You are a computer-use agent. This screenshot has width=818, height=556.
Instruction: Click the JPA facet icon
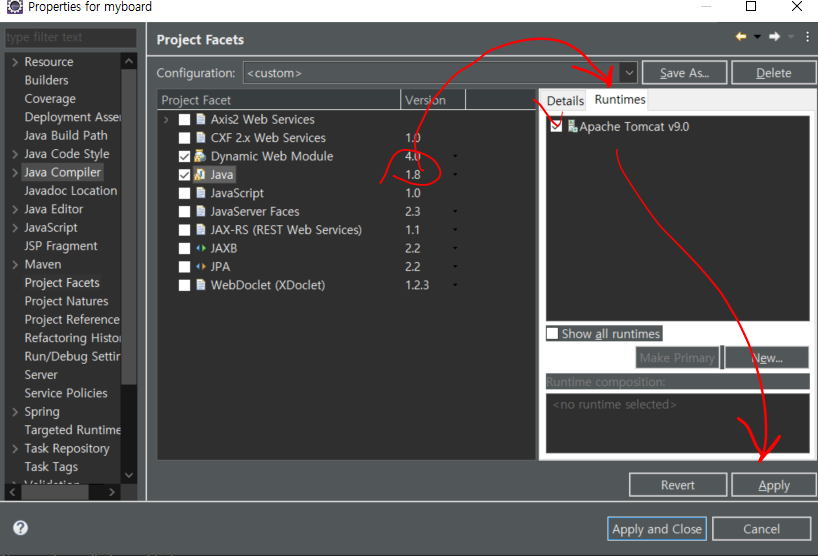(x=201, y=267)
